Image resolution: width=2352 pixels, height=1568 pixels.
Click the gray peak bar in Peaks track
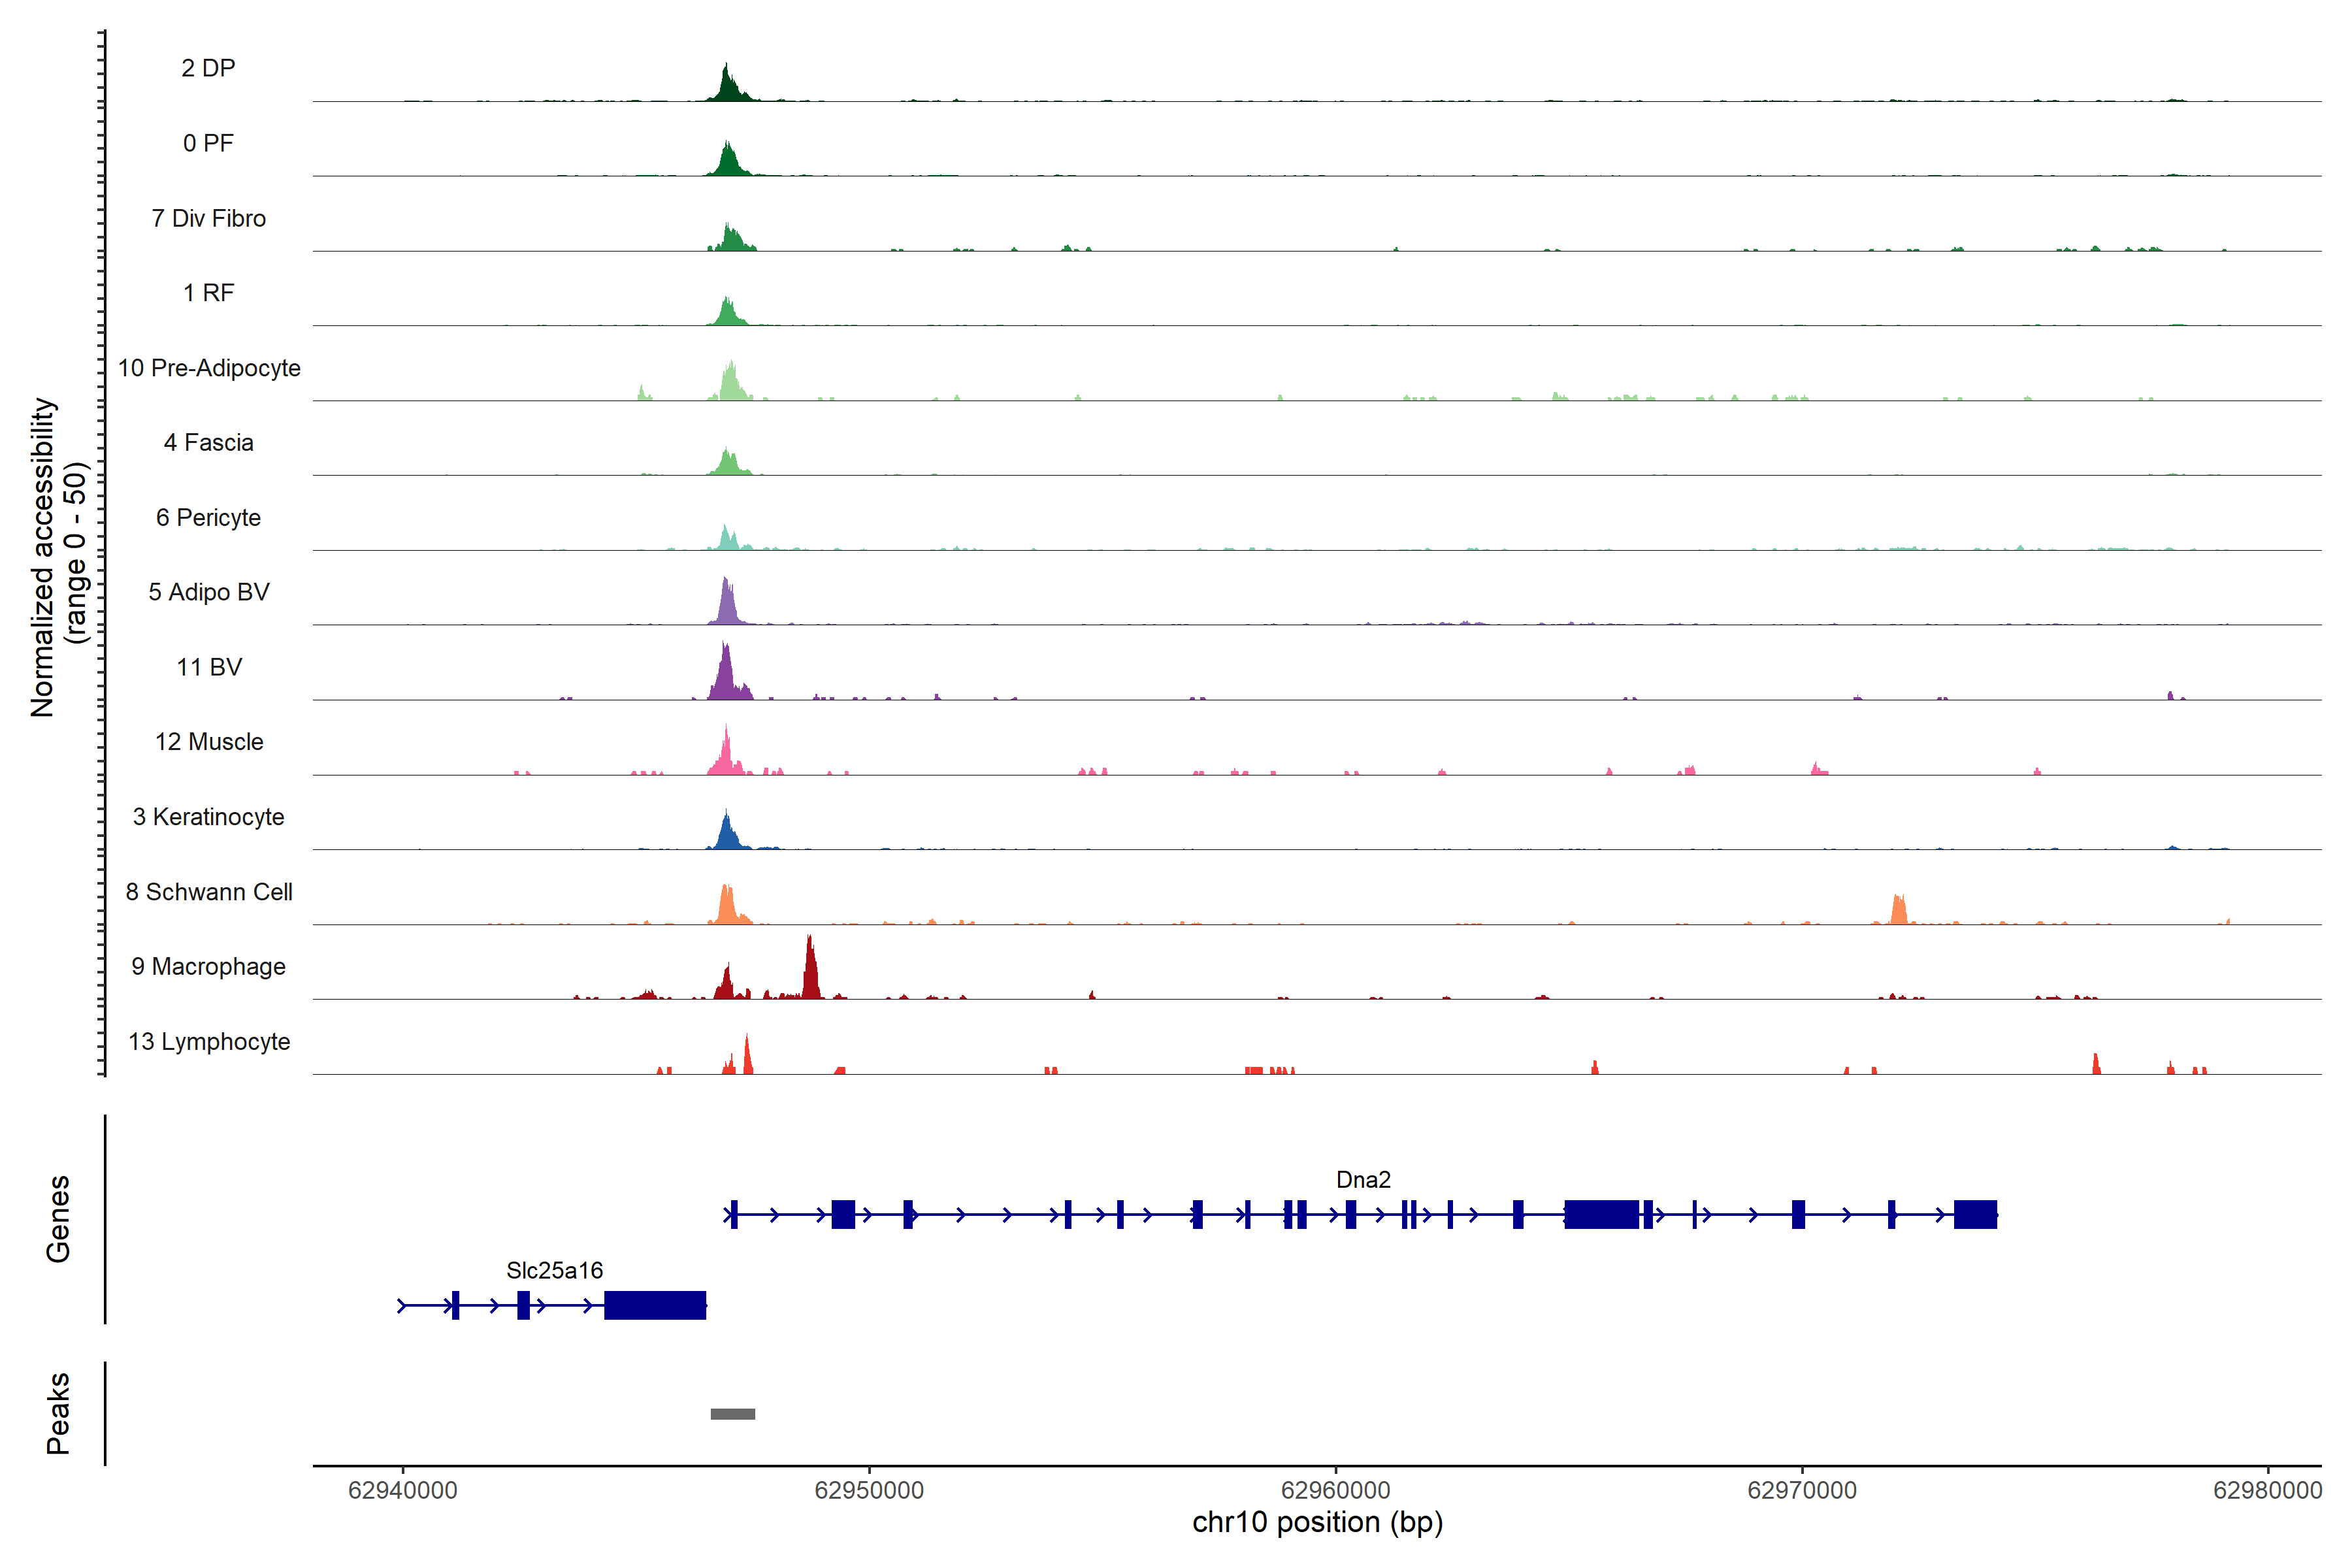pyautogui.click(x=732, y=1414)
